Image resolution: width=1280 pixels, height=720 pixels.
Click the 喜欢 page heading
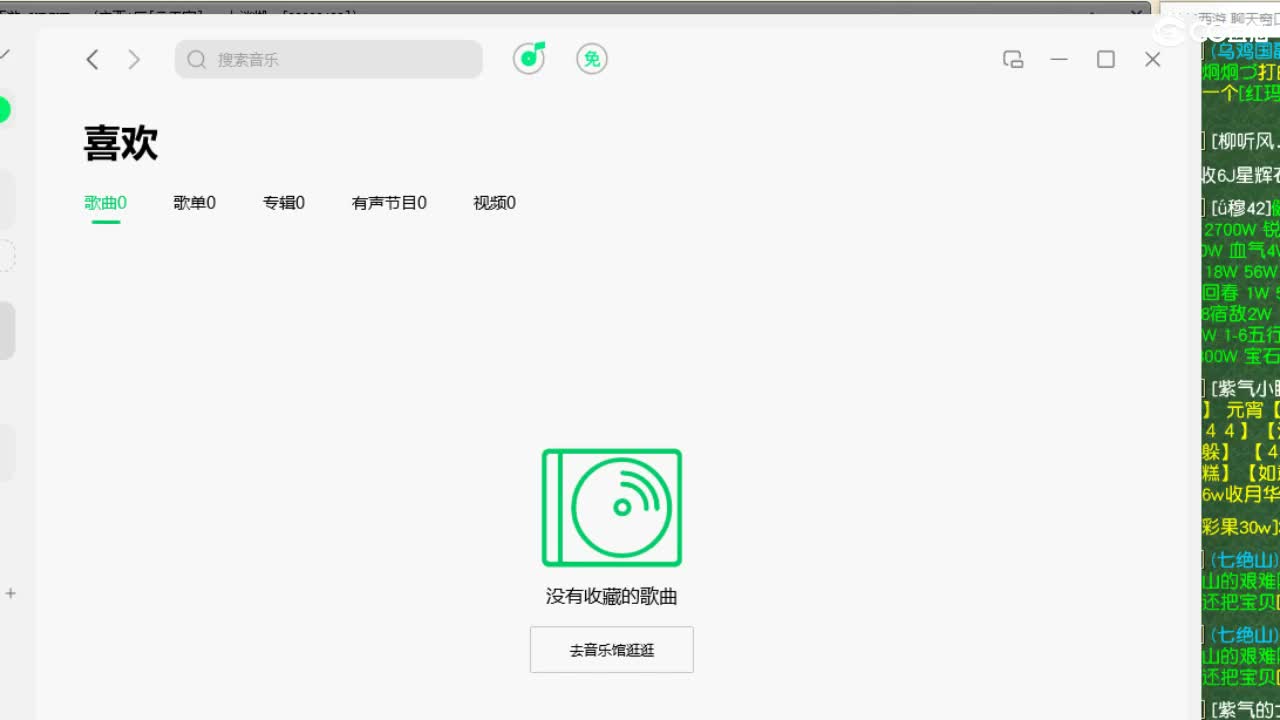pos(121,144)
